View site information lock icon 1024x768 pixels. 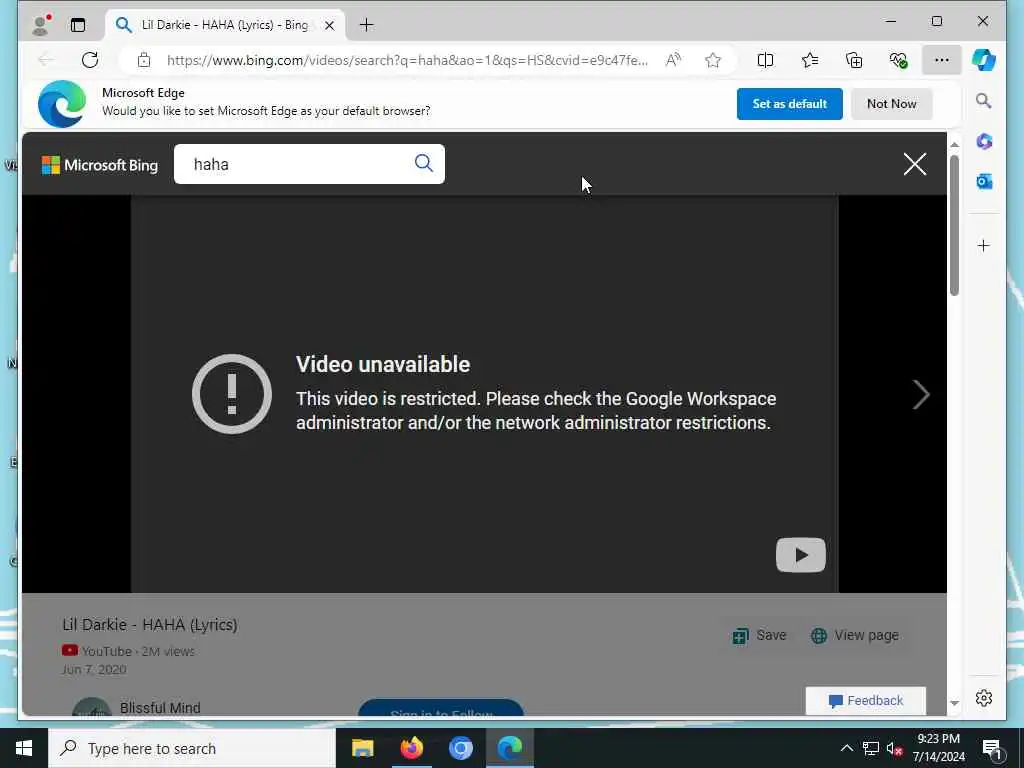click(144, 60)
